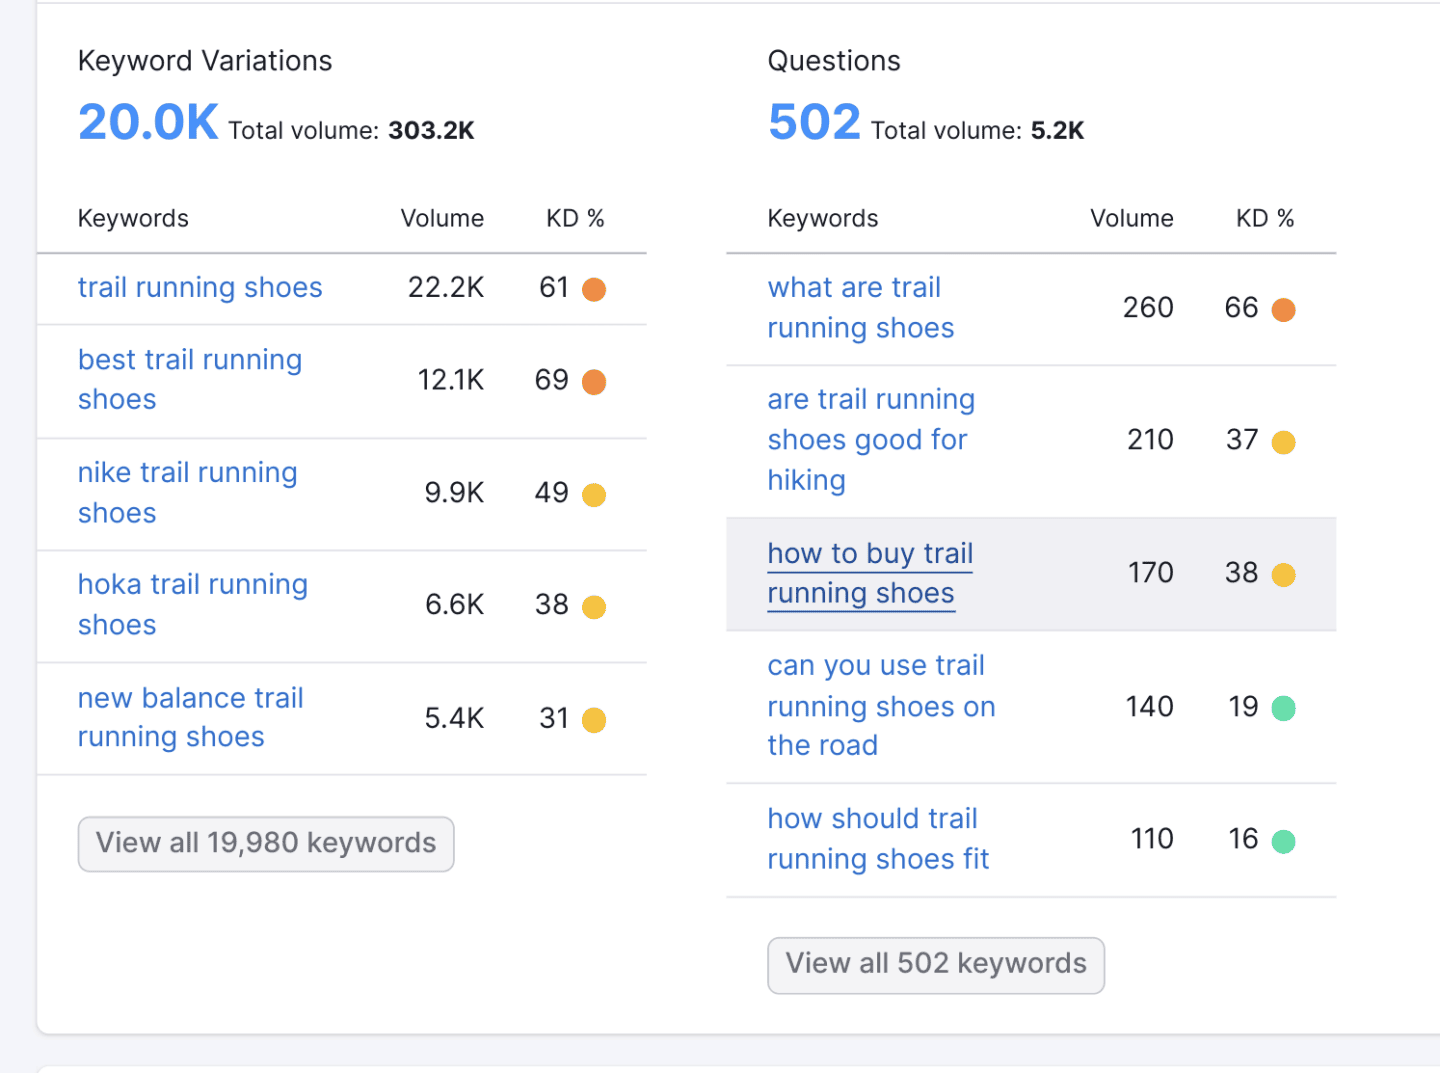Viewport: 1440px width, 1073px height.
Task: Click the orange KD dot for what are trail running shoes
Action: point(1284,310)
